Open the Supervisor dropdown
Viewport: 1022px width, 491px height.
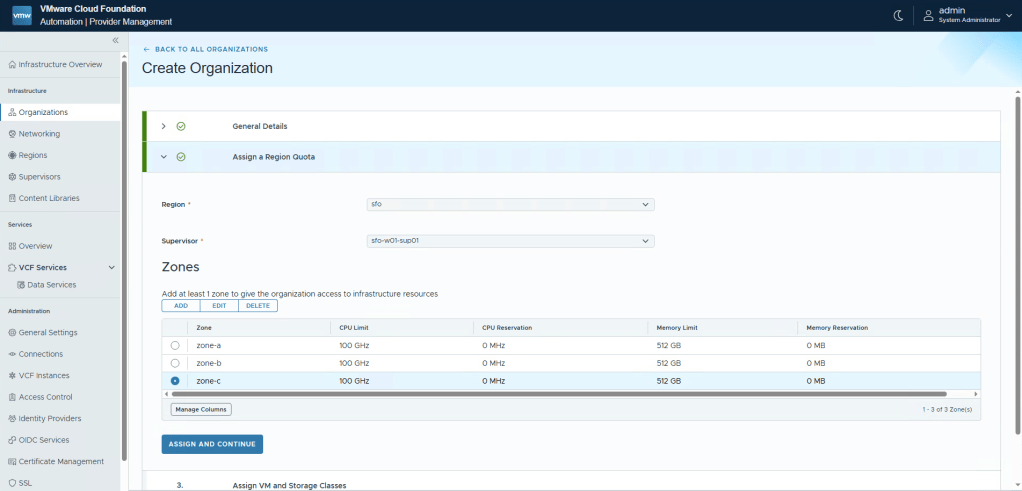(x=510, y=241)
